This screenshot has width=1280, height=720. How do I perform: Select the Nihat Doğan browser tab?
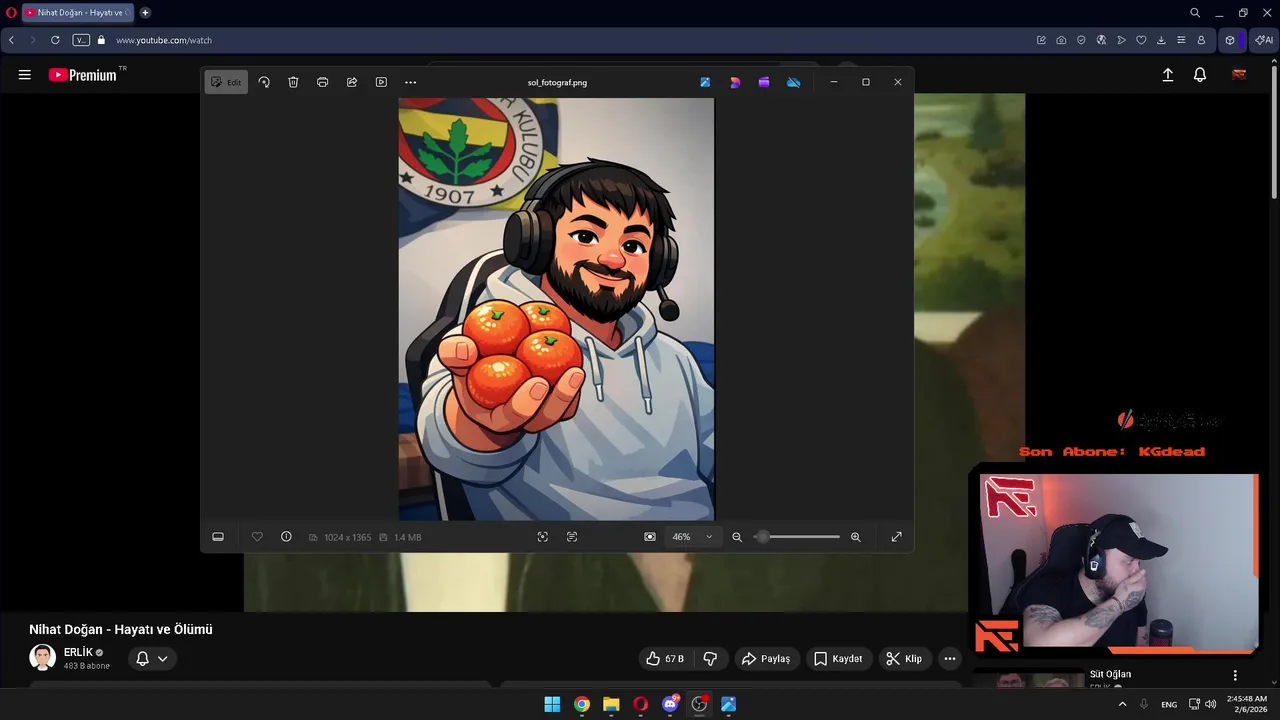point(76,13)
